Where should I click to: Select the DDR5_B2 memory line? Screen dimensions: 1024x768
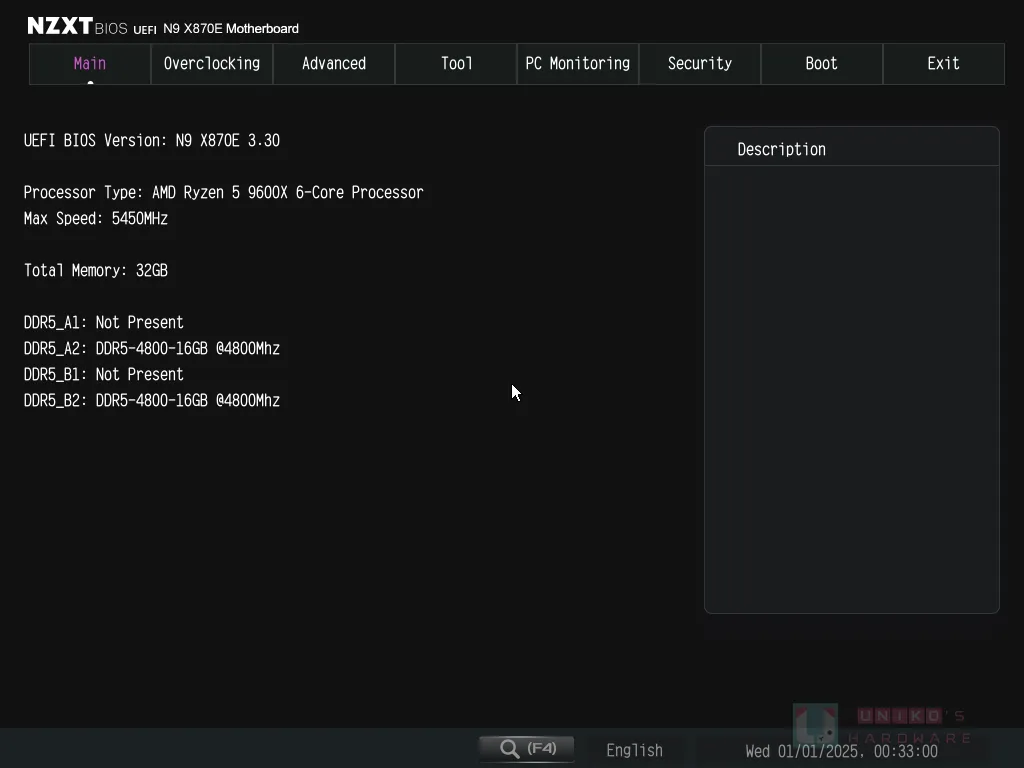click(x=152, y=400)
